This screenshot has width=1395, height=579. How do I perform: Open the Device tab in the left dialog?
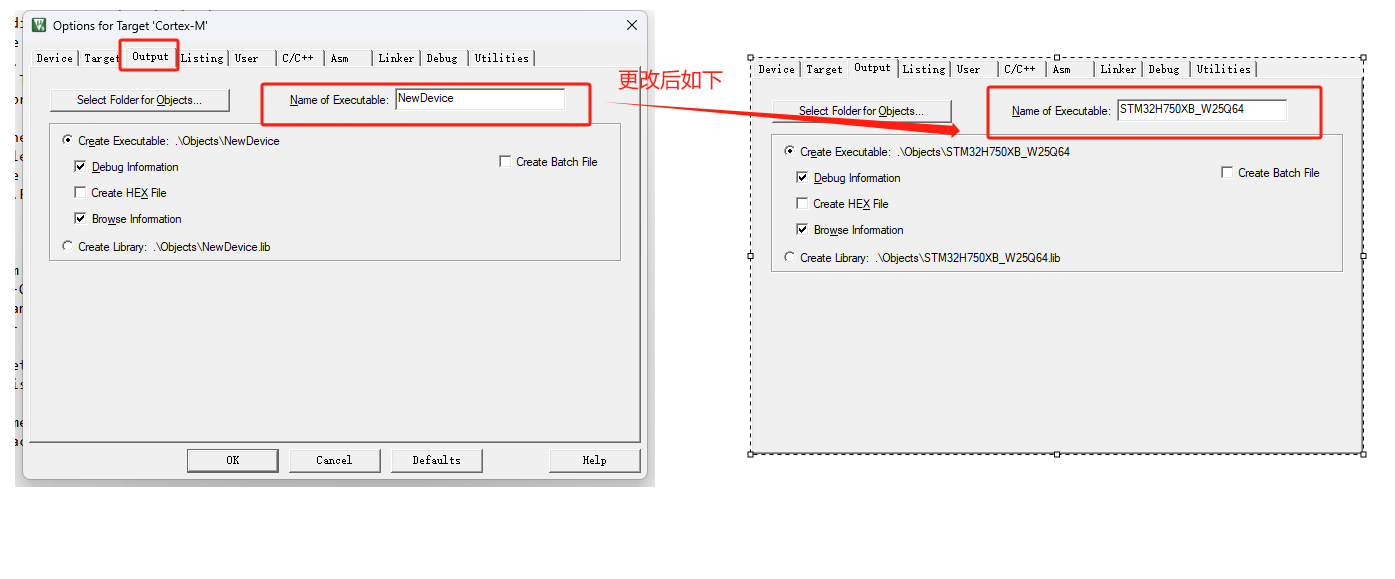coord(54,58)
